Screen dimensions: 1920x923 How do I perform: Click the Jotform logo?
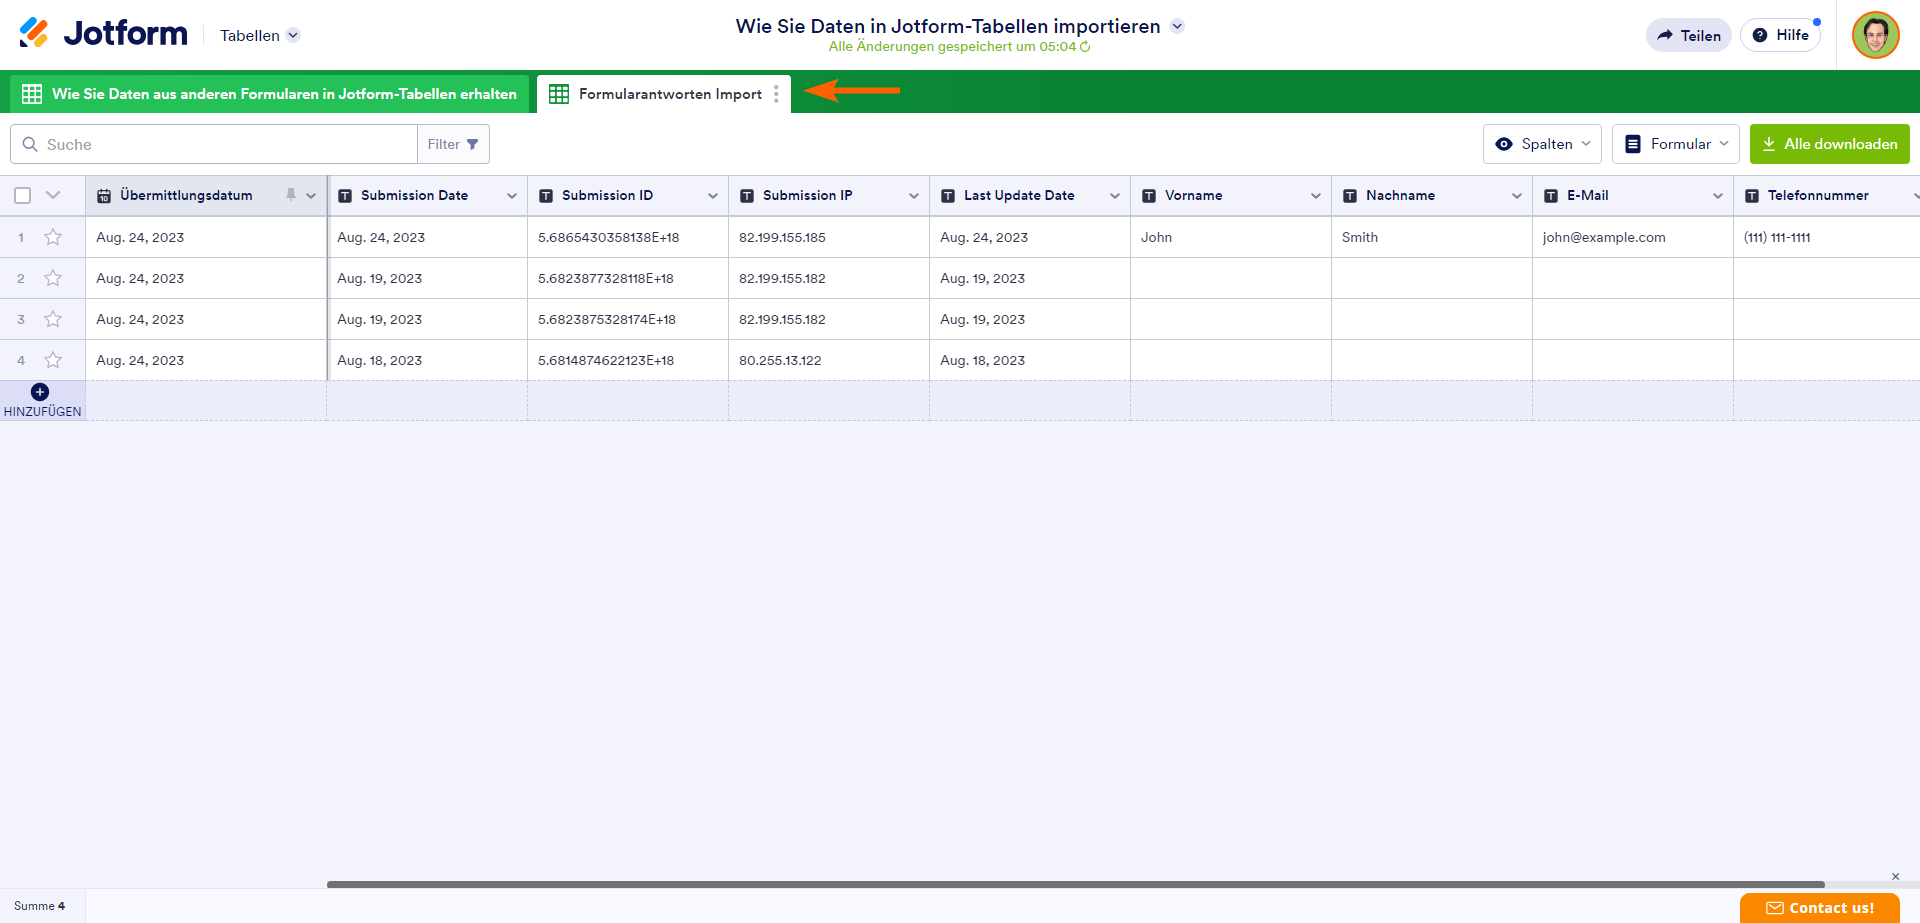[103, 34]
